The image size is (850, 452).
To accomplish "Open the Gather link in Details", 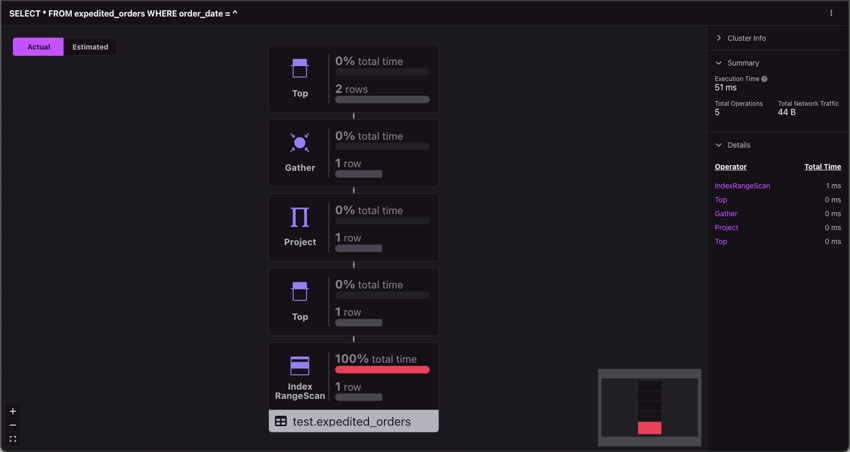I will click(726, 214).
